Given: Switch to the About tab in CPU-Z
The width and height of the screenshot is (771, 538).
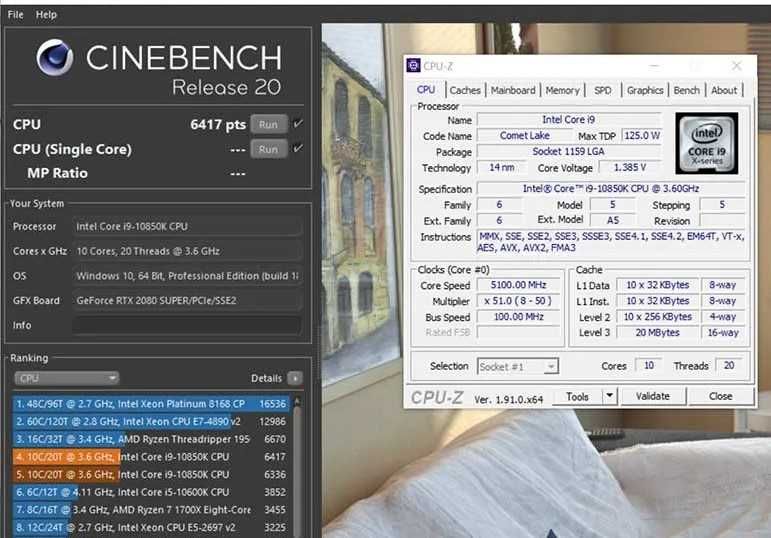Looking at the screenshot, I should (724, 90).
